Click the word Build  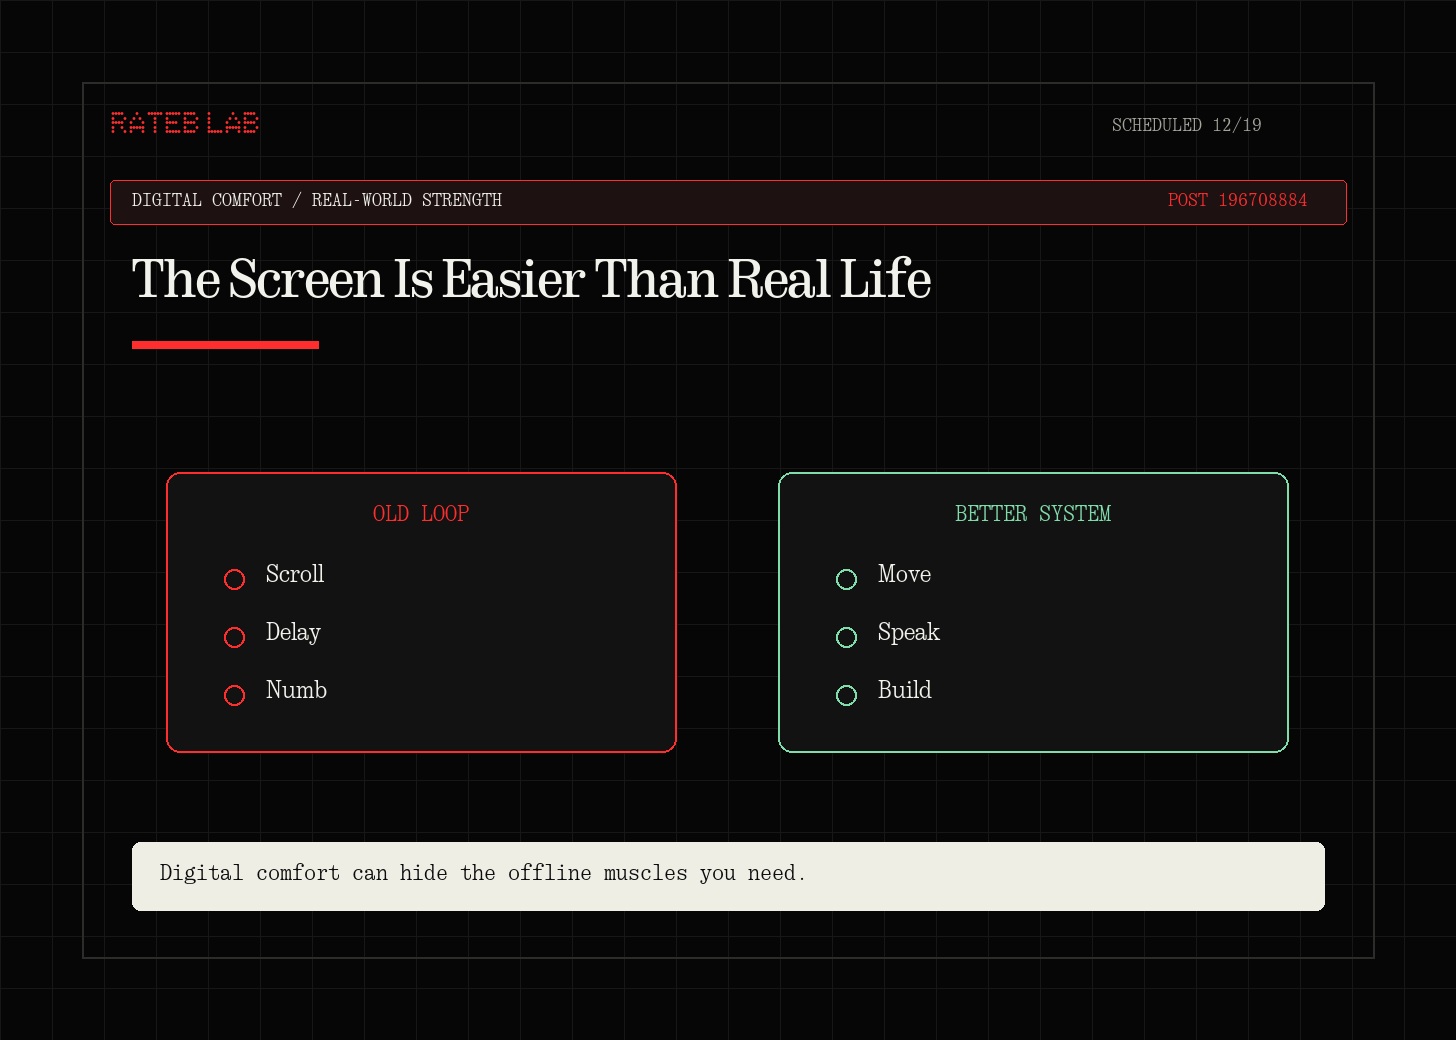(x=905, y=690)
